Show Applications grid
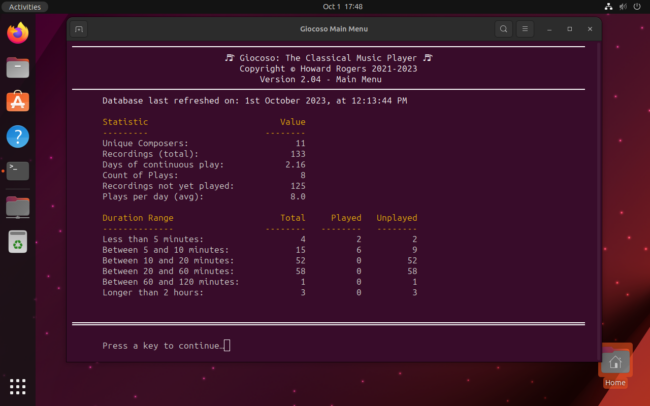This screenshot has width=650, height=406. pyautogui.click(x=17, y=387)
